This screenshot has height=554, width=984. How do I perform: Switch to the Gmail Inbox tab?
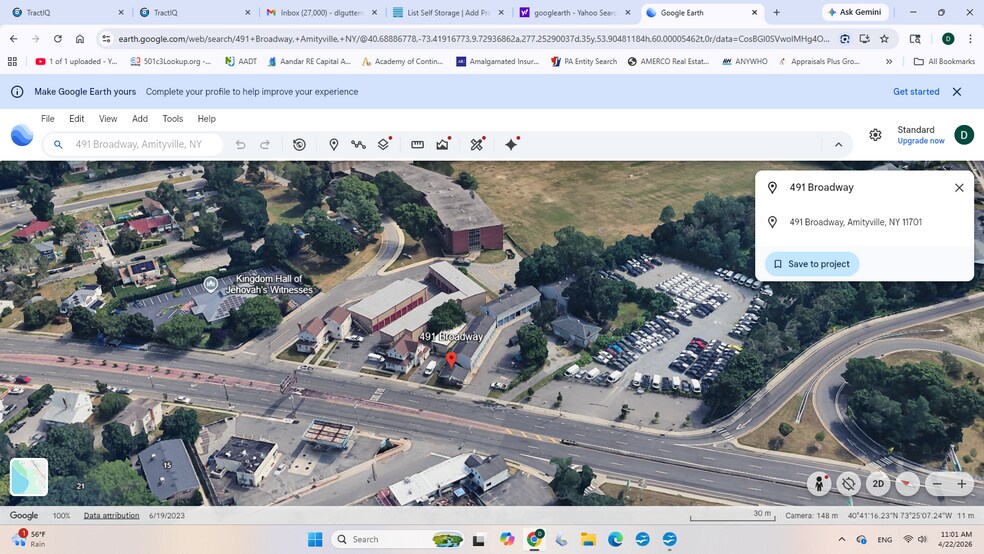point(321,13)
